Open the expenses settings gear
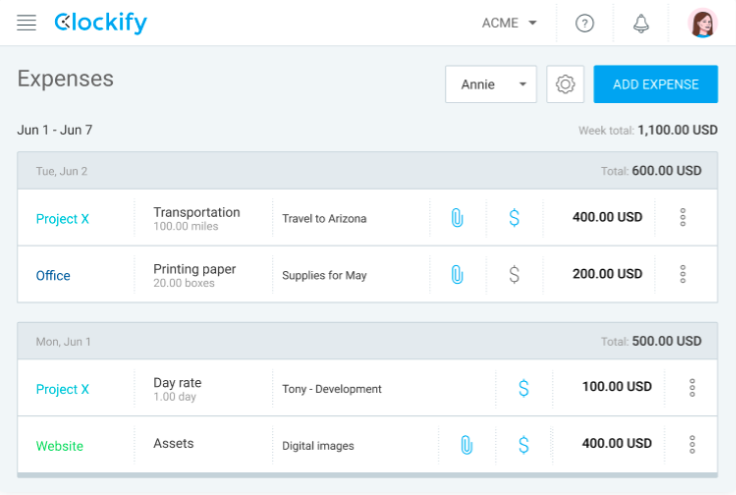This screenshot has width=736, height=495. tap(565, 85)
